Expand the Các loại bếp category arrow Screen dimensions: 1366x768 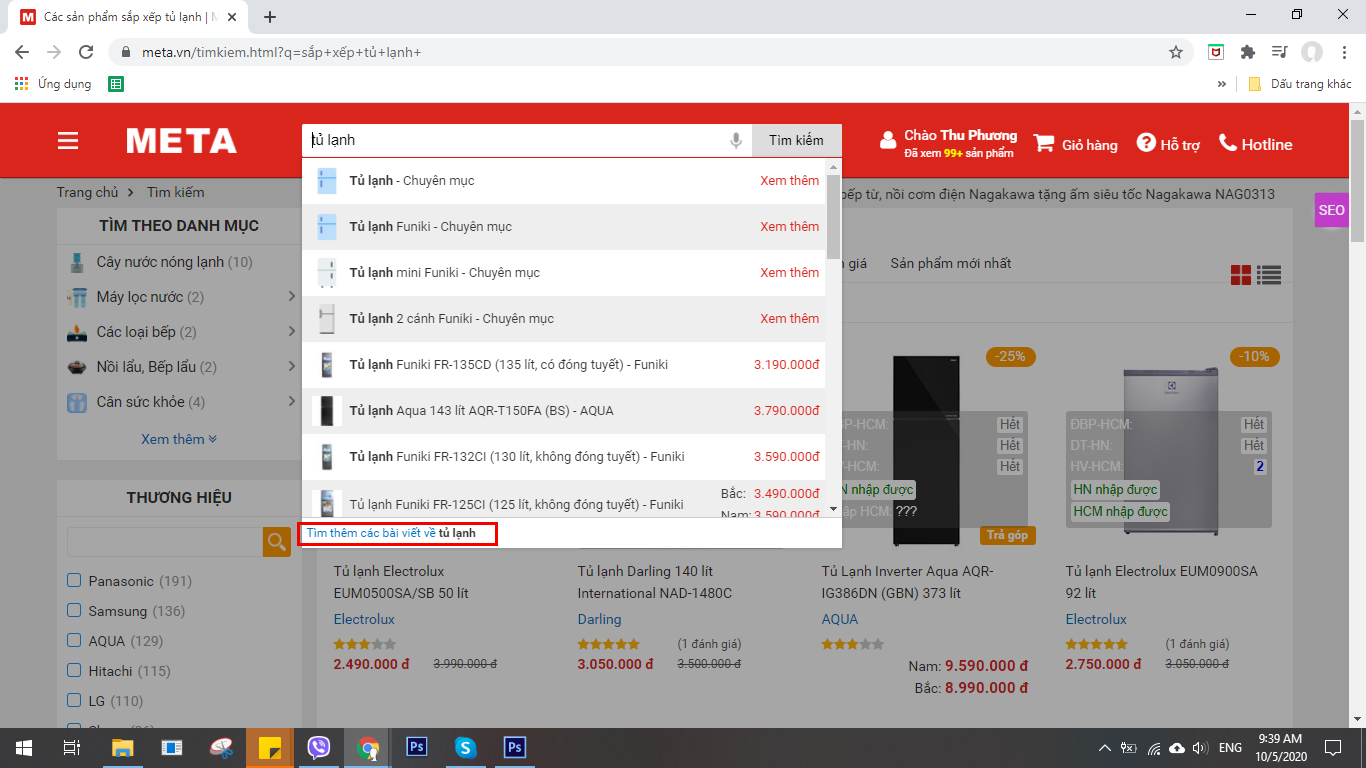coord(292,332)
